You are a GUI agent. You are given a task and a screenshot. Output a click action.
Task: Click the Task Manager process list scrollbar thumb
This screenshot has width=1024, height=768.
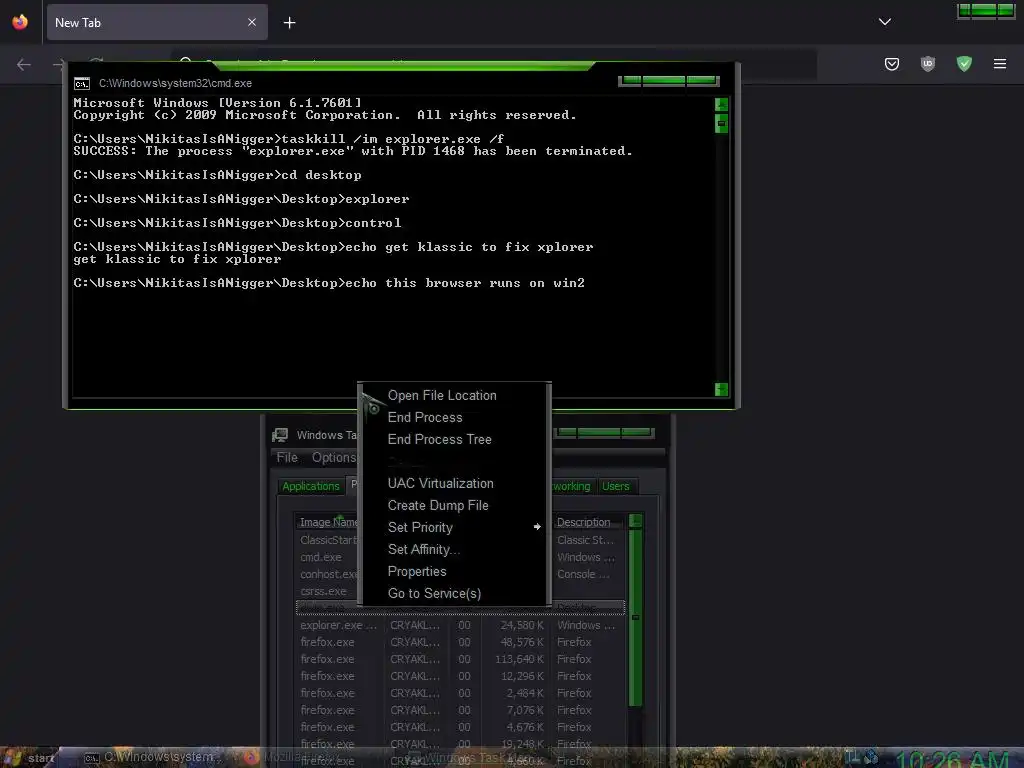[635, 618]
